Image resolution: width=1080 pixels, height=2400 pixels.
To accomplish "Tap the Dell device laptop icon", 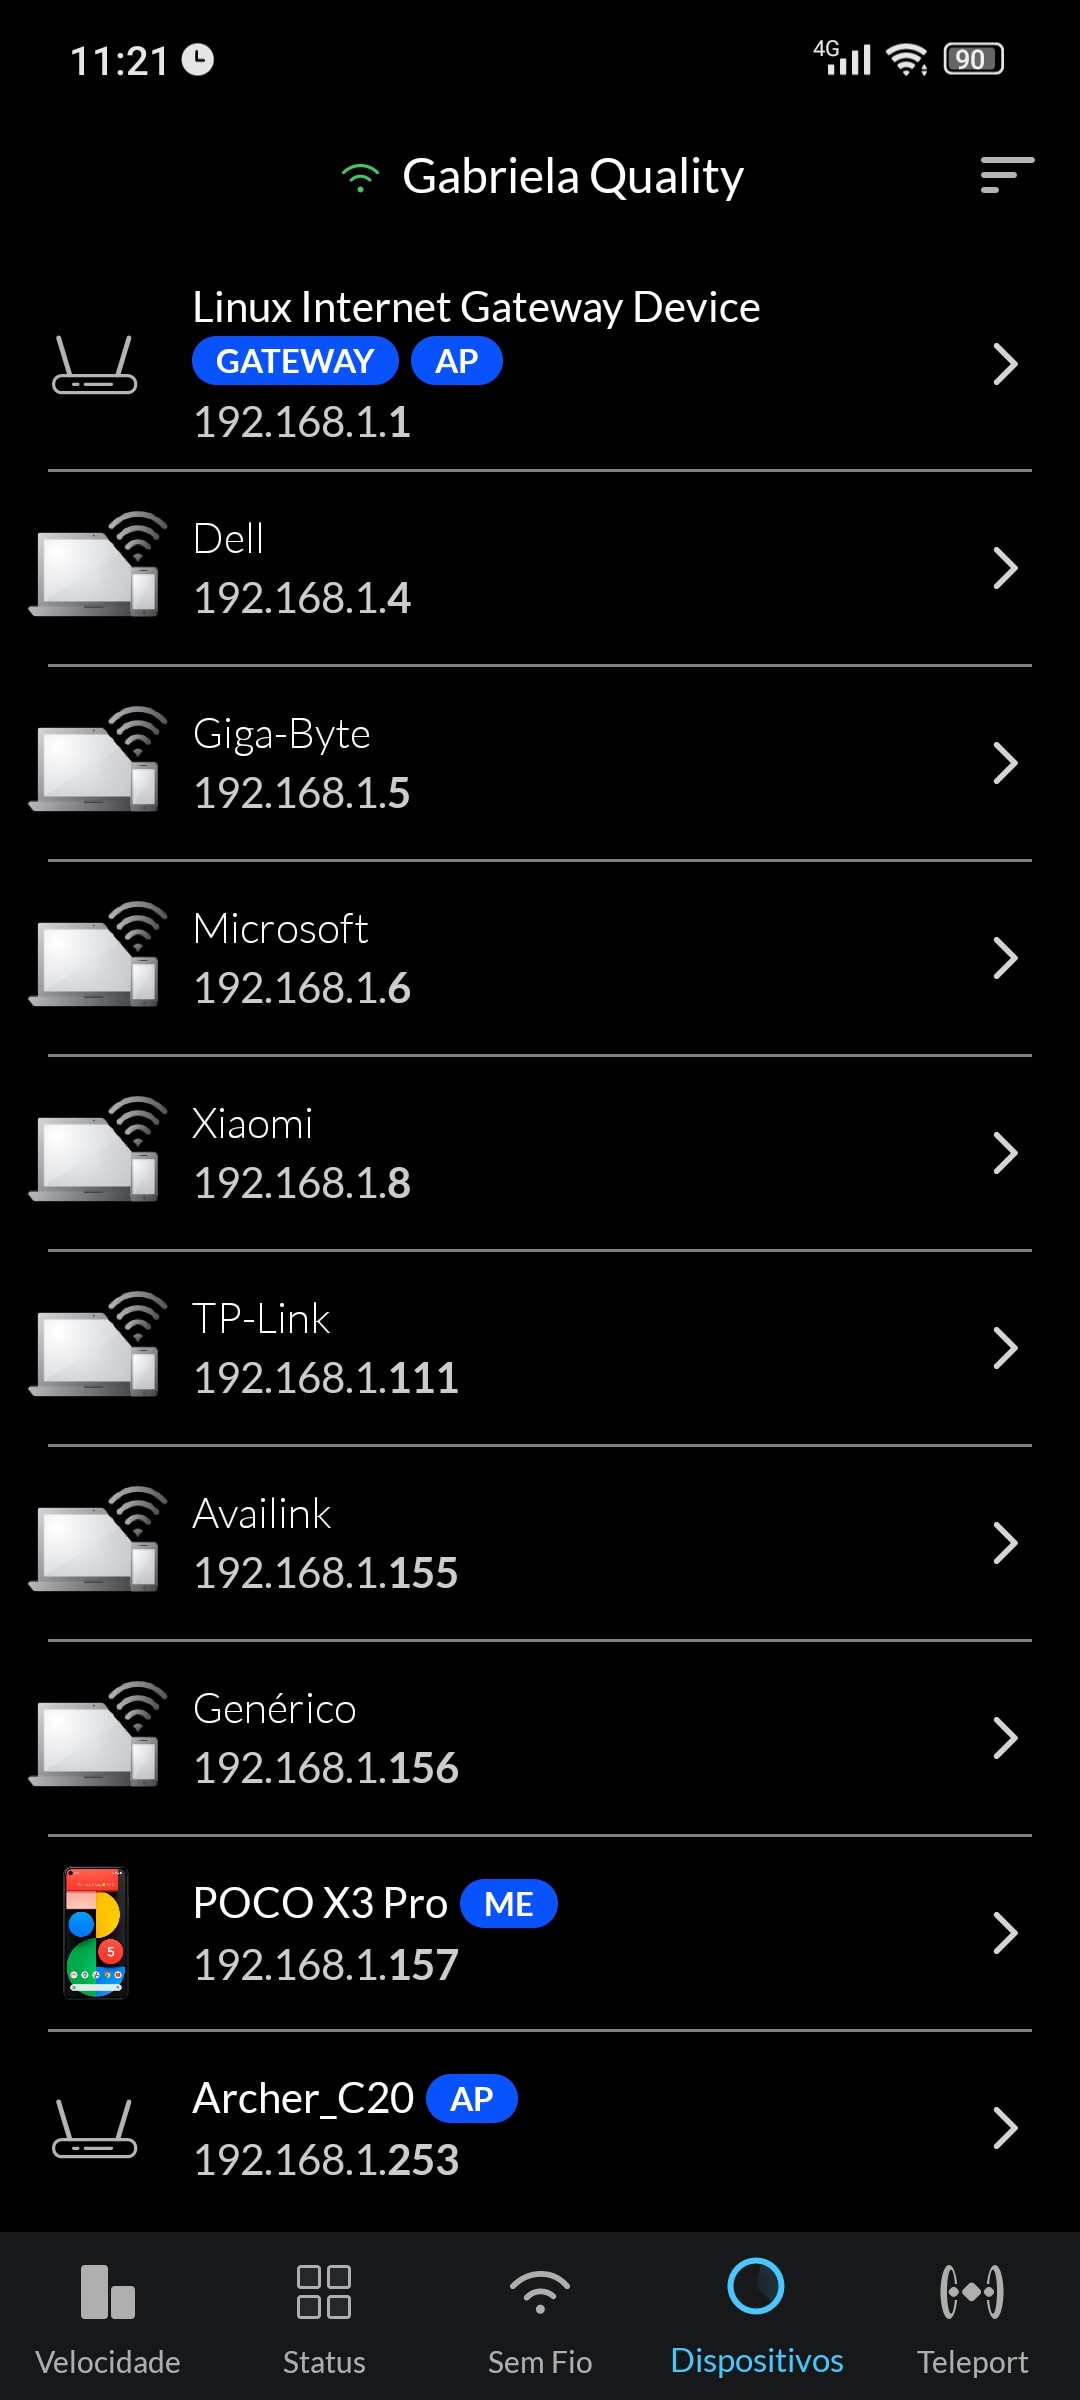I will tap(96, 566).
